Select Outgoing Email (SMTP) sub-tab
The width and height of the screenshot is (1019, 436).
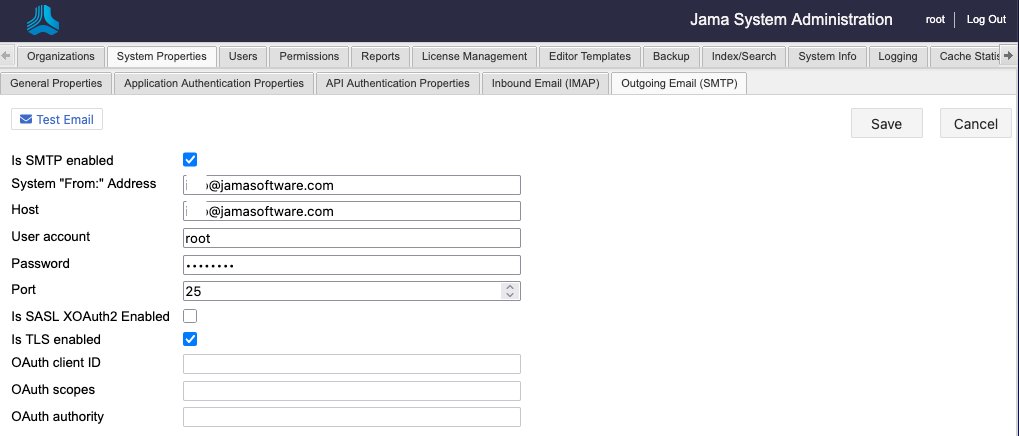pyautogui.click(x=679, y=83)
